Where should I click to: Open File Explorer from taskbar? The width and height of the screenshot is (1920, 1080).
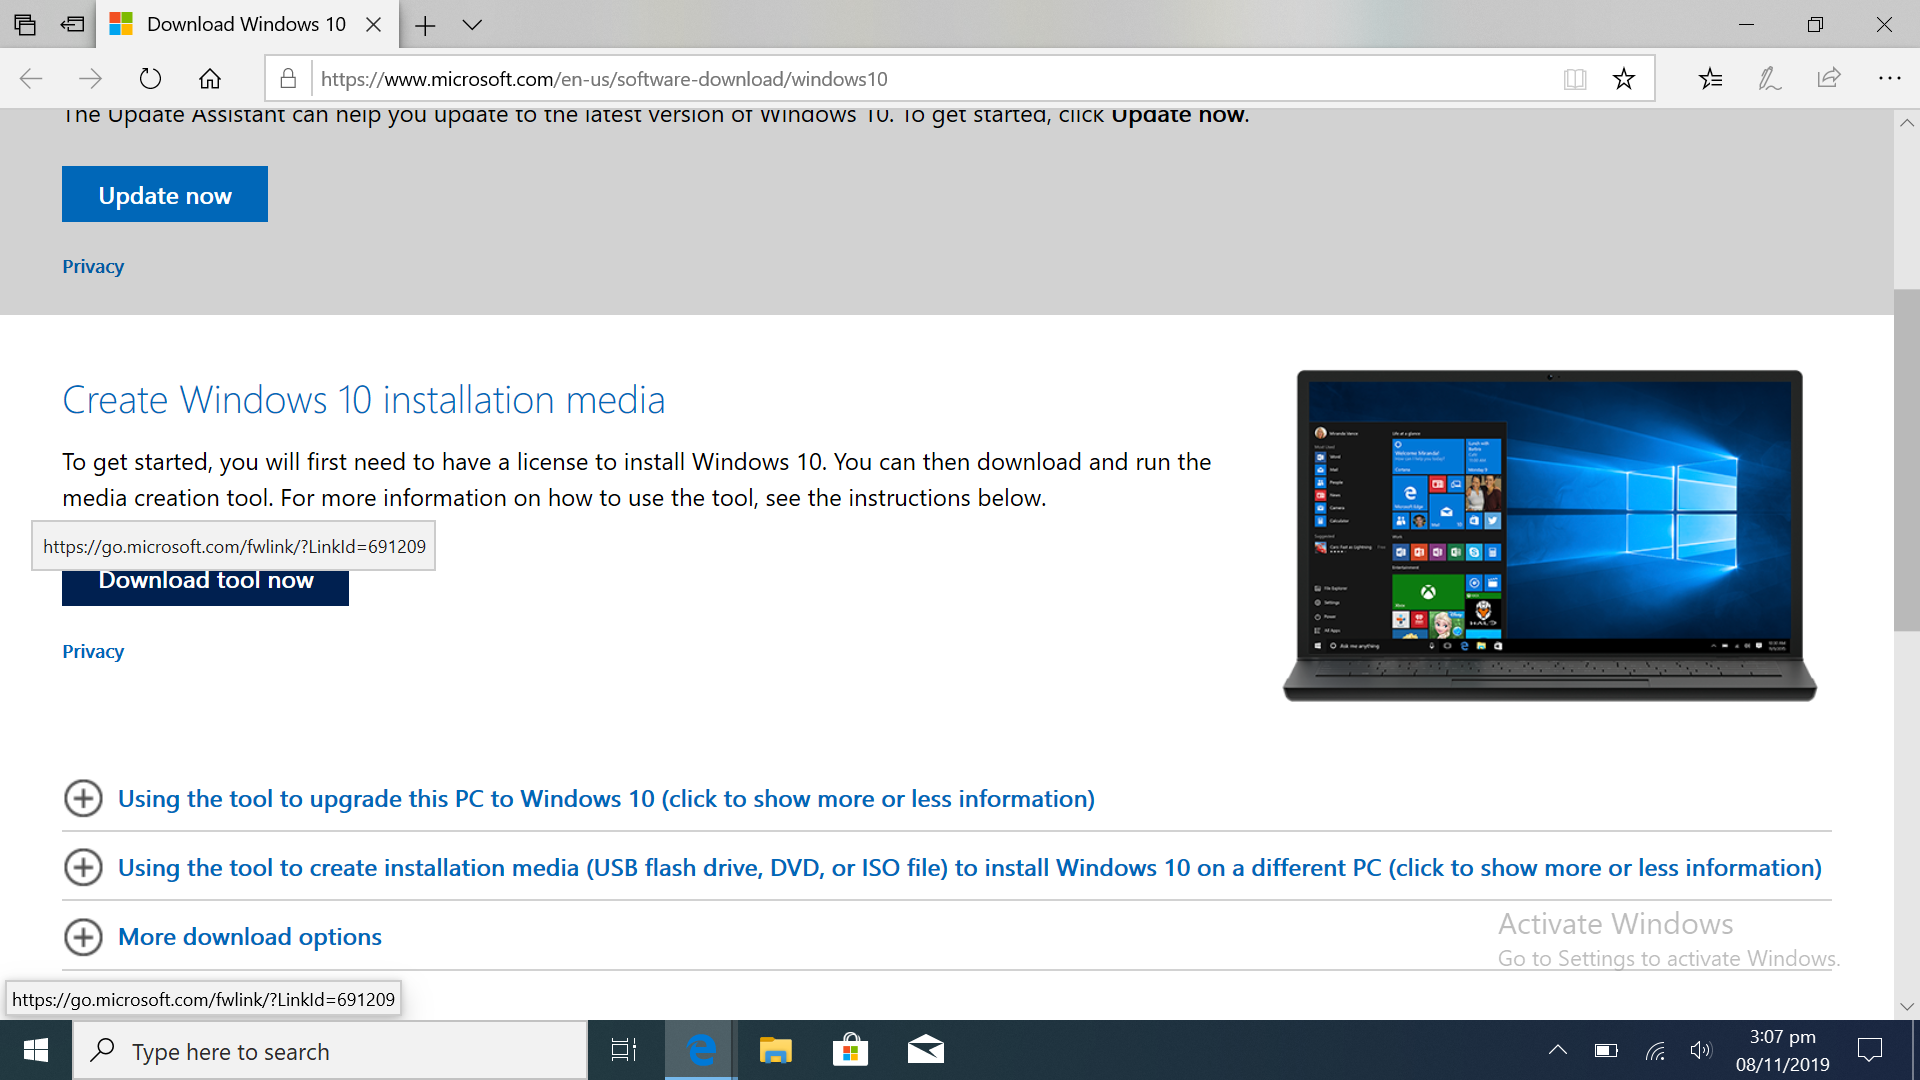coord(775,1050)
